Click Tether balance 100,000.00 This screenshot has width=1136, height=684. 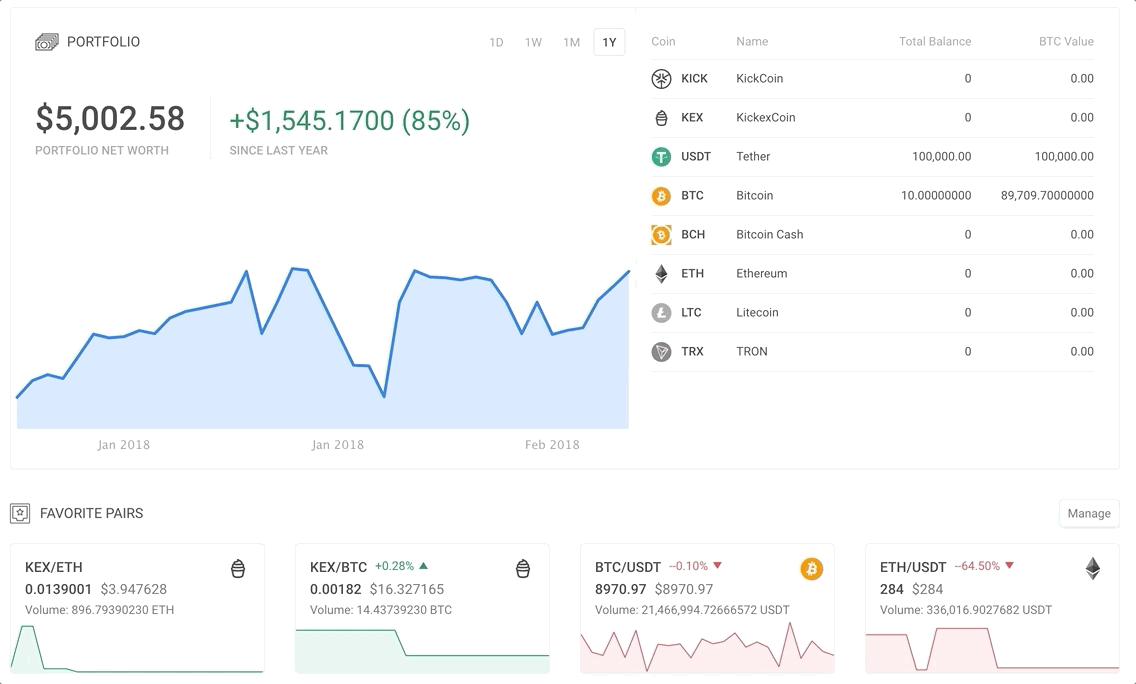(941, 157)
